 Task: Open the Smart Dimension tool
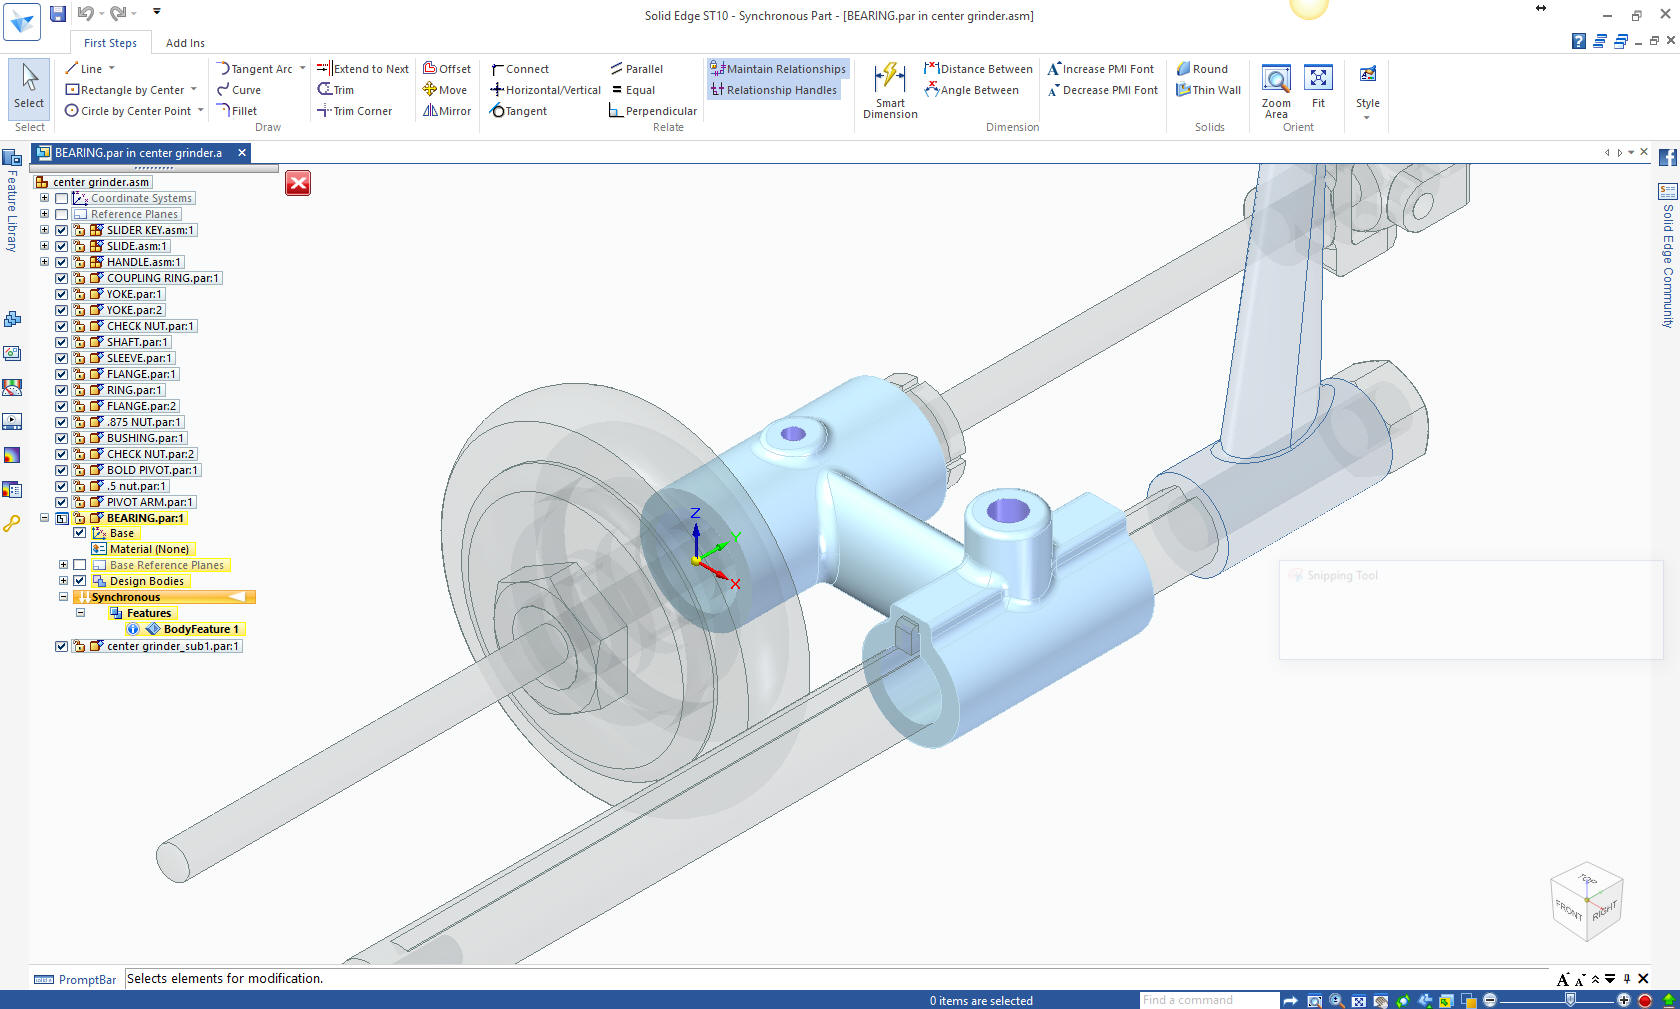[x=890, y=91]
